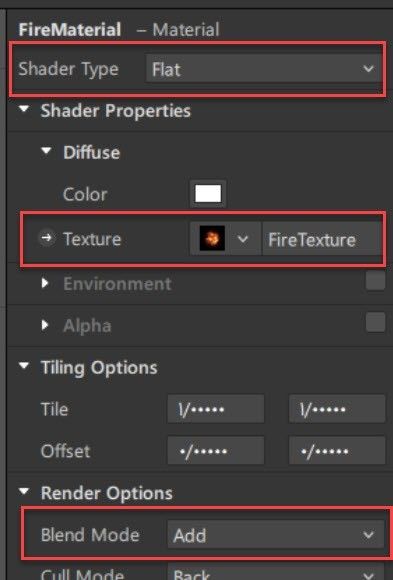Viewport: 393px width, 580px height.
Task: Open the Blend Mode dropdown
Action: [276, 535]
